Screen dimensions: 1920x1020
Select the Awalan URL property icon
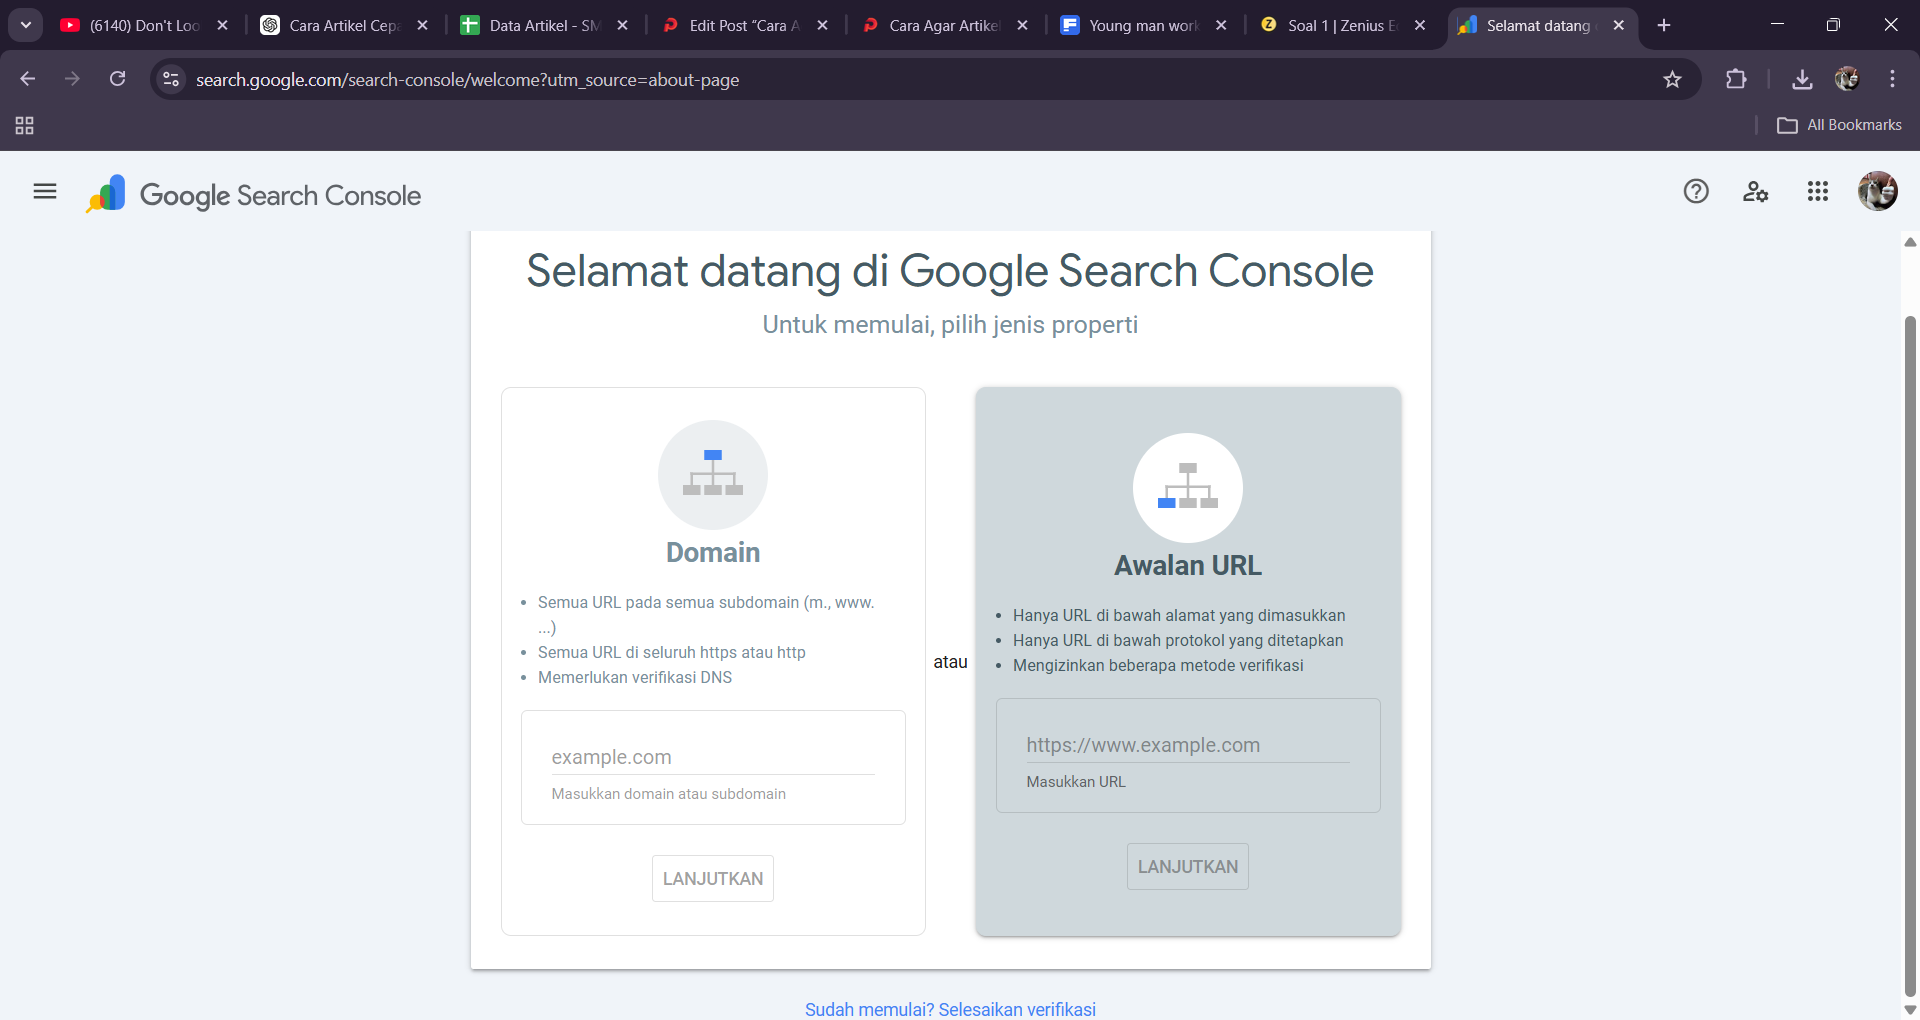(x=1188, y=488)
